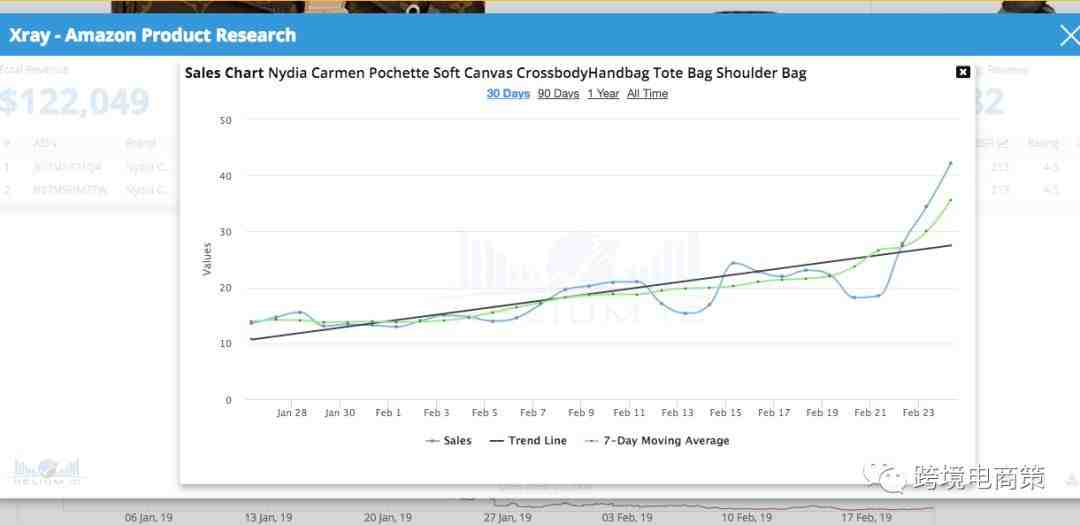The width and height of the screenshot is (1080, 525).
Task: Click the Feb 15 x-axis label
Action: pos(725,413)
